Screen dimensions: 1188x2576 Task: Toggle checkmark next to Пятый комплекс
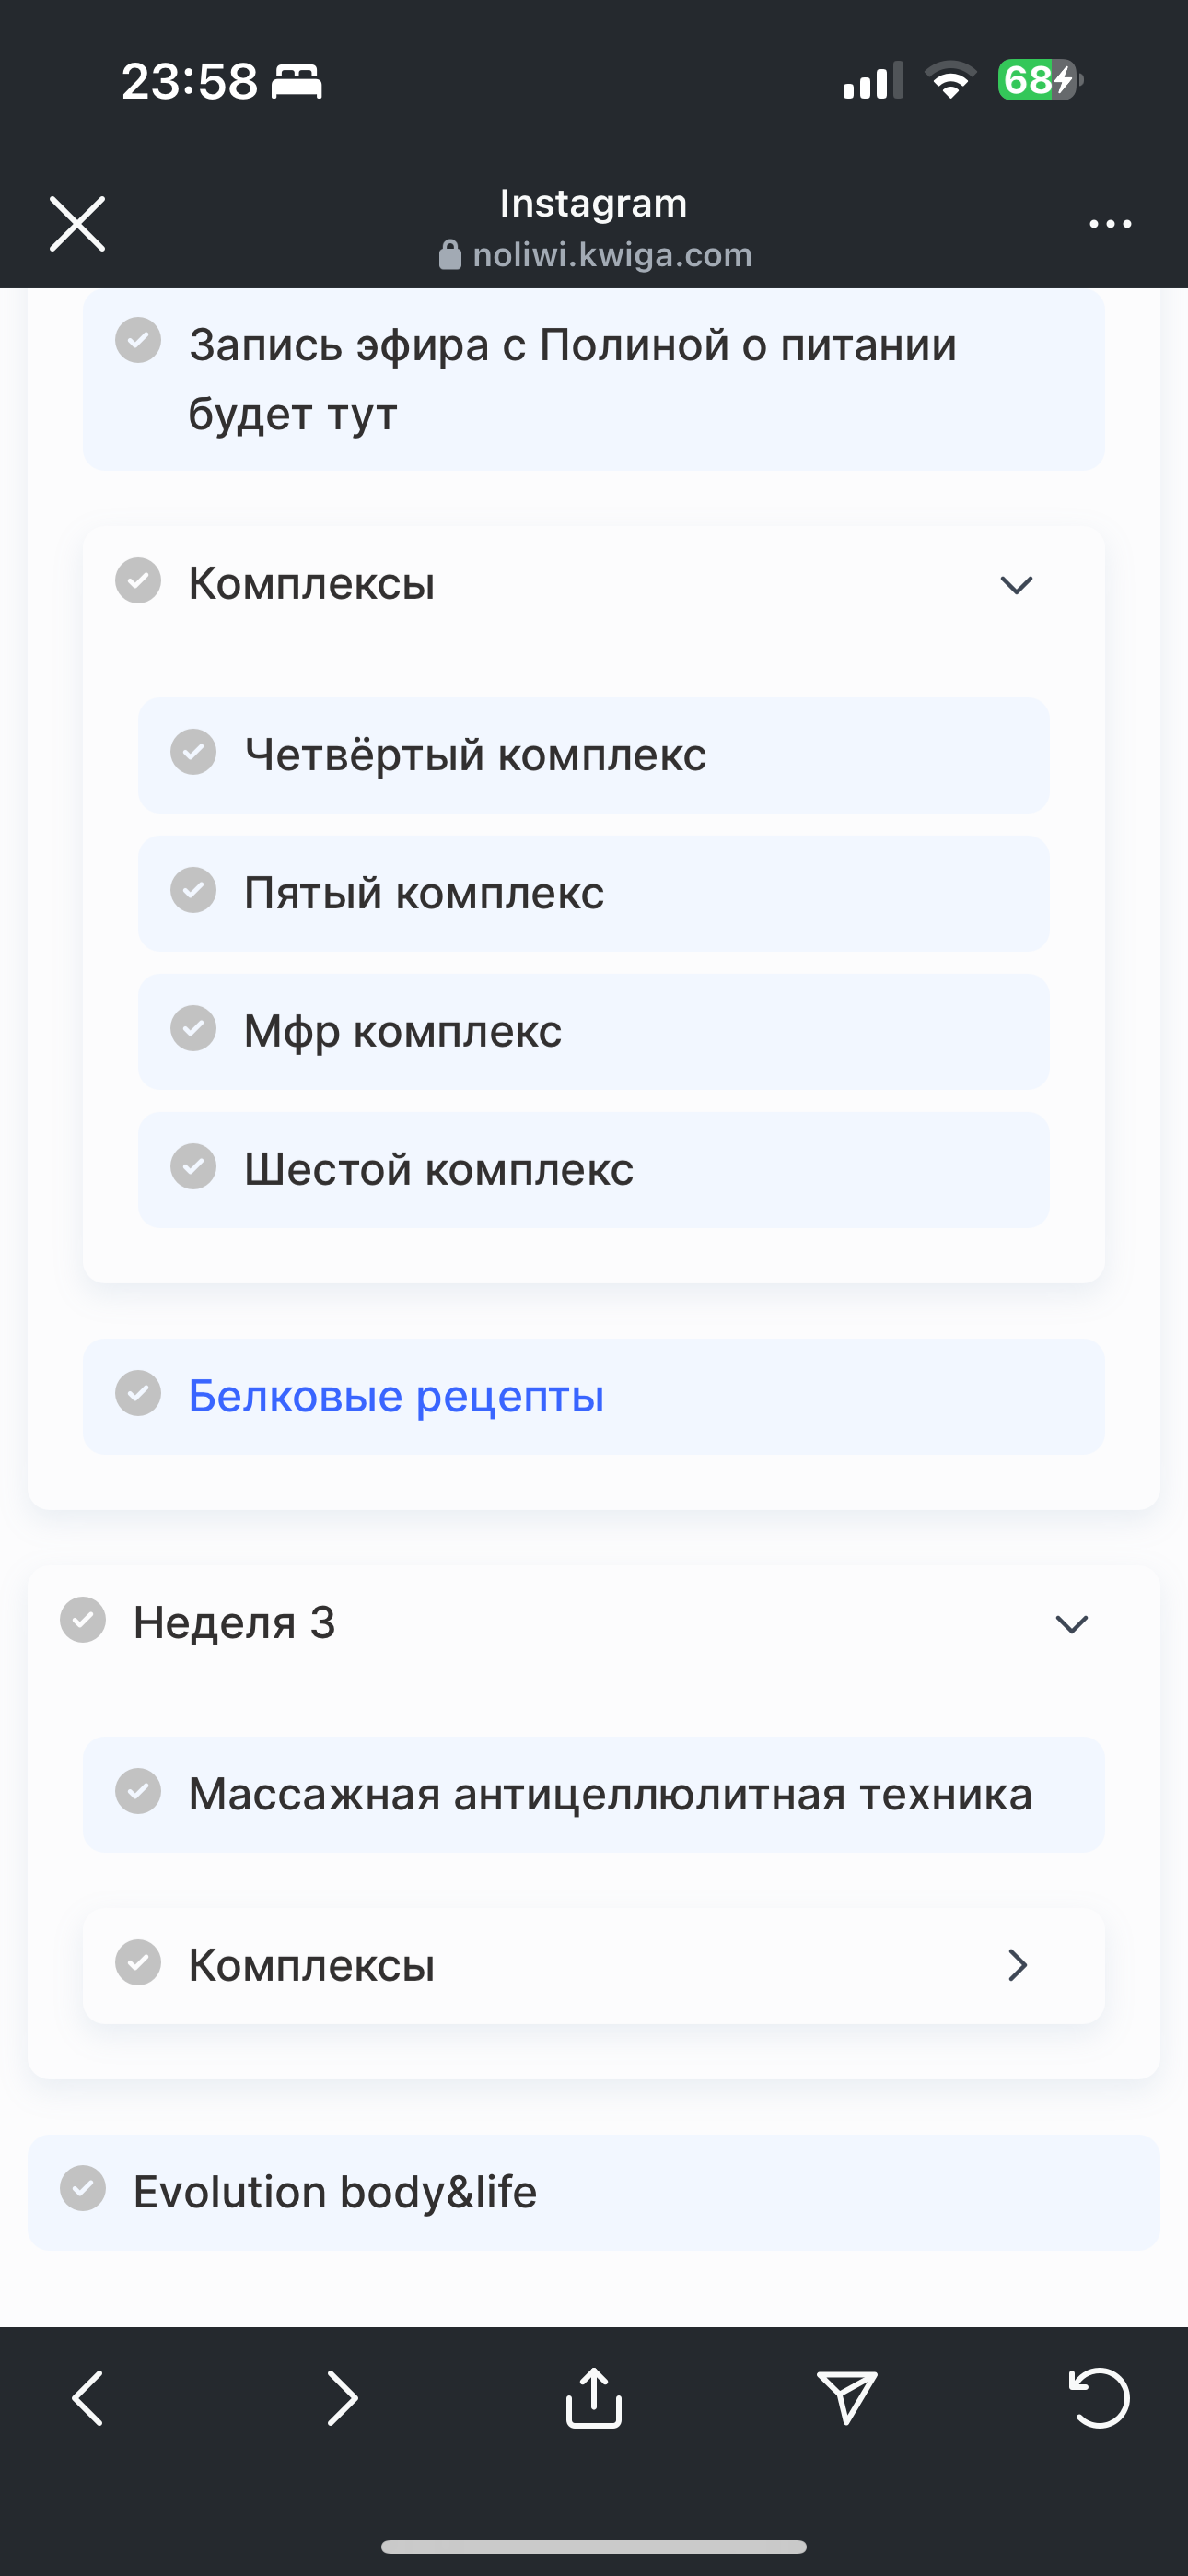coord(193,890)
